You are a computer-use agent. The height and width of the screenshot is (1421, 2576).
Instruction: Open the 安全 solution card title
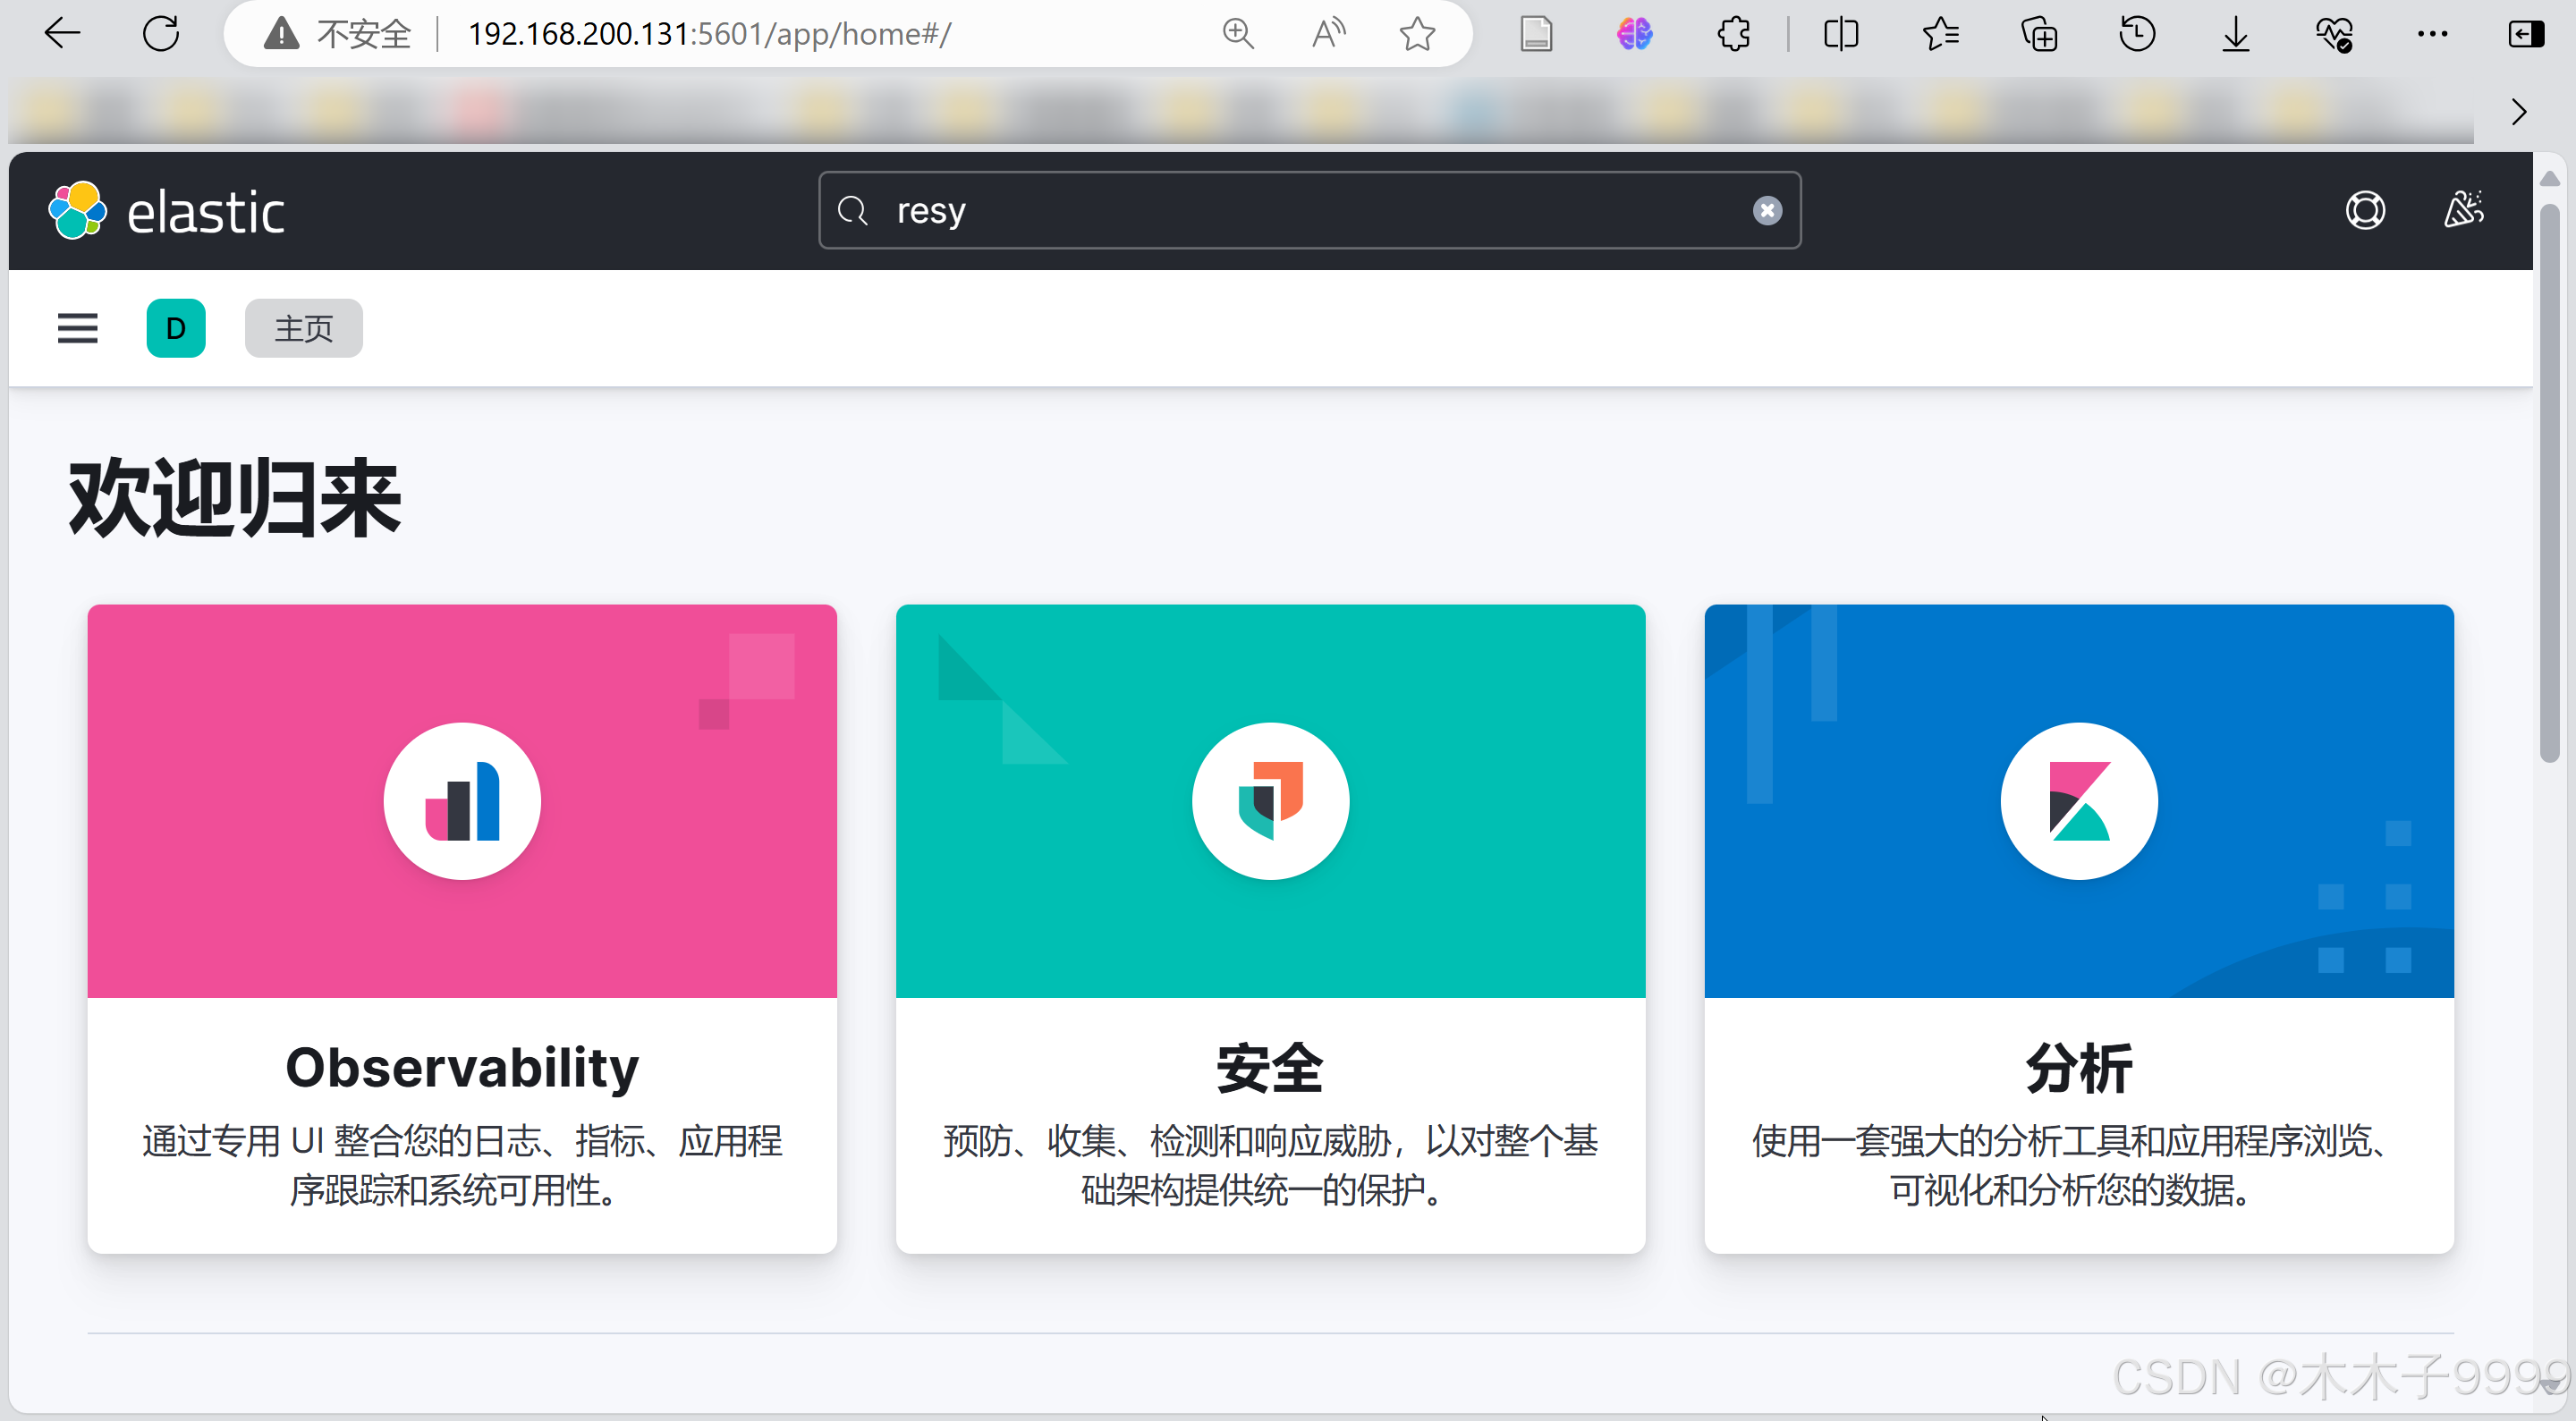(x=1270, y=1067)
